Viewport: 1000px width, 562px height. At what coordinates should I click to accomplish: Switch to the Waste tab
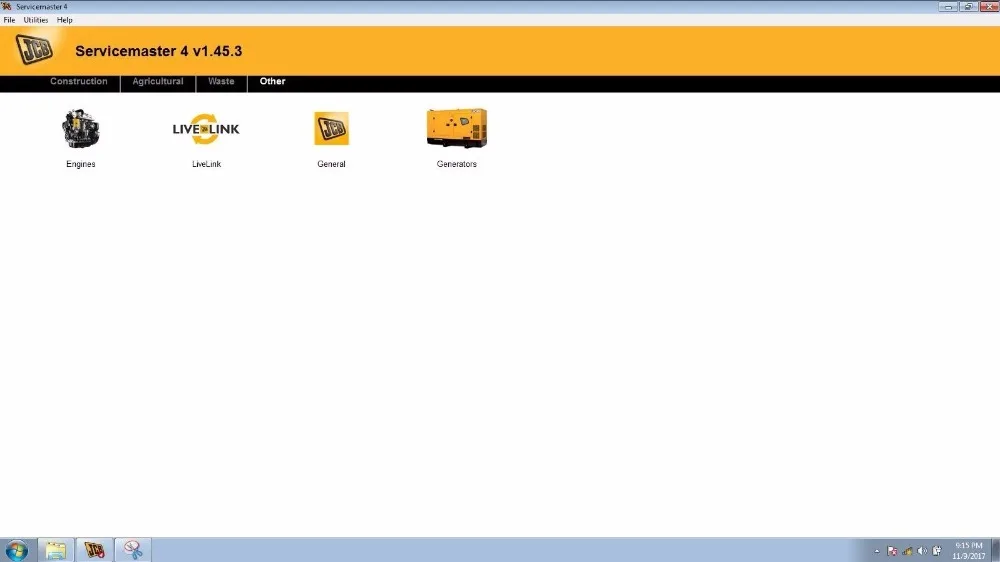point(221,82)
